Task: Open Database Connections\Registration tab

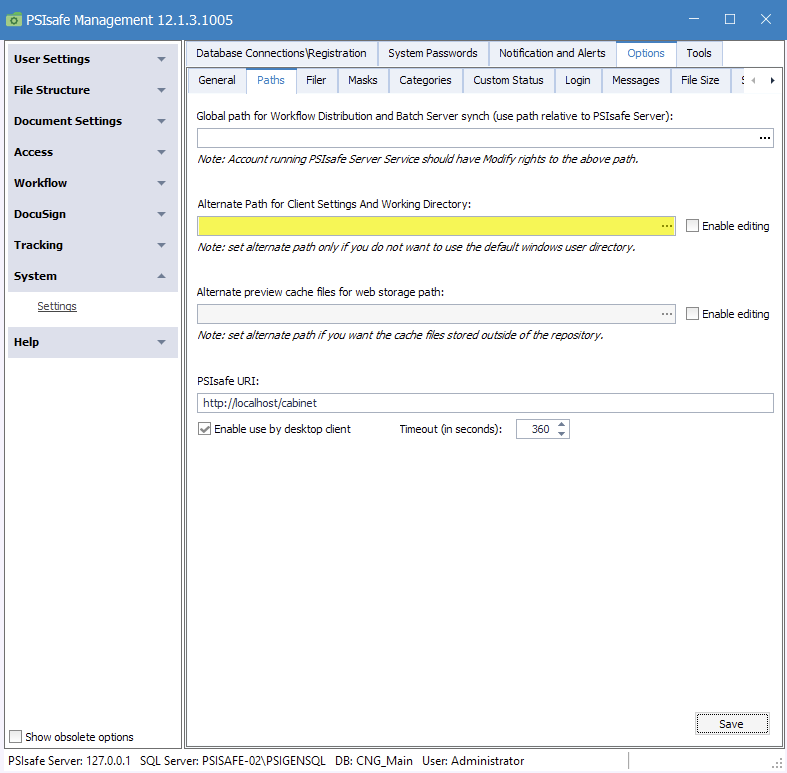Action: pos(281,53)
